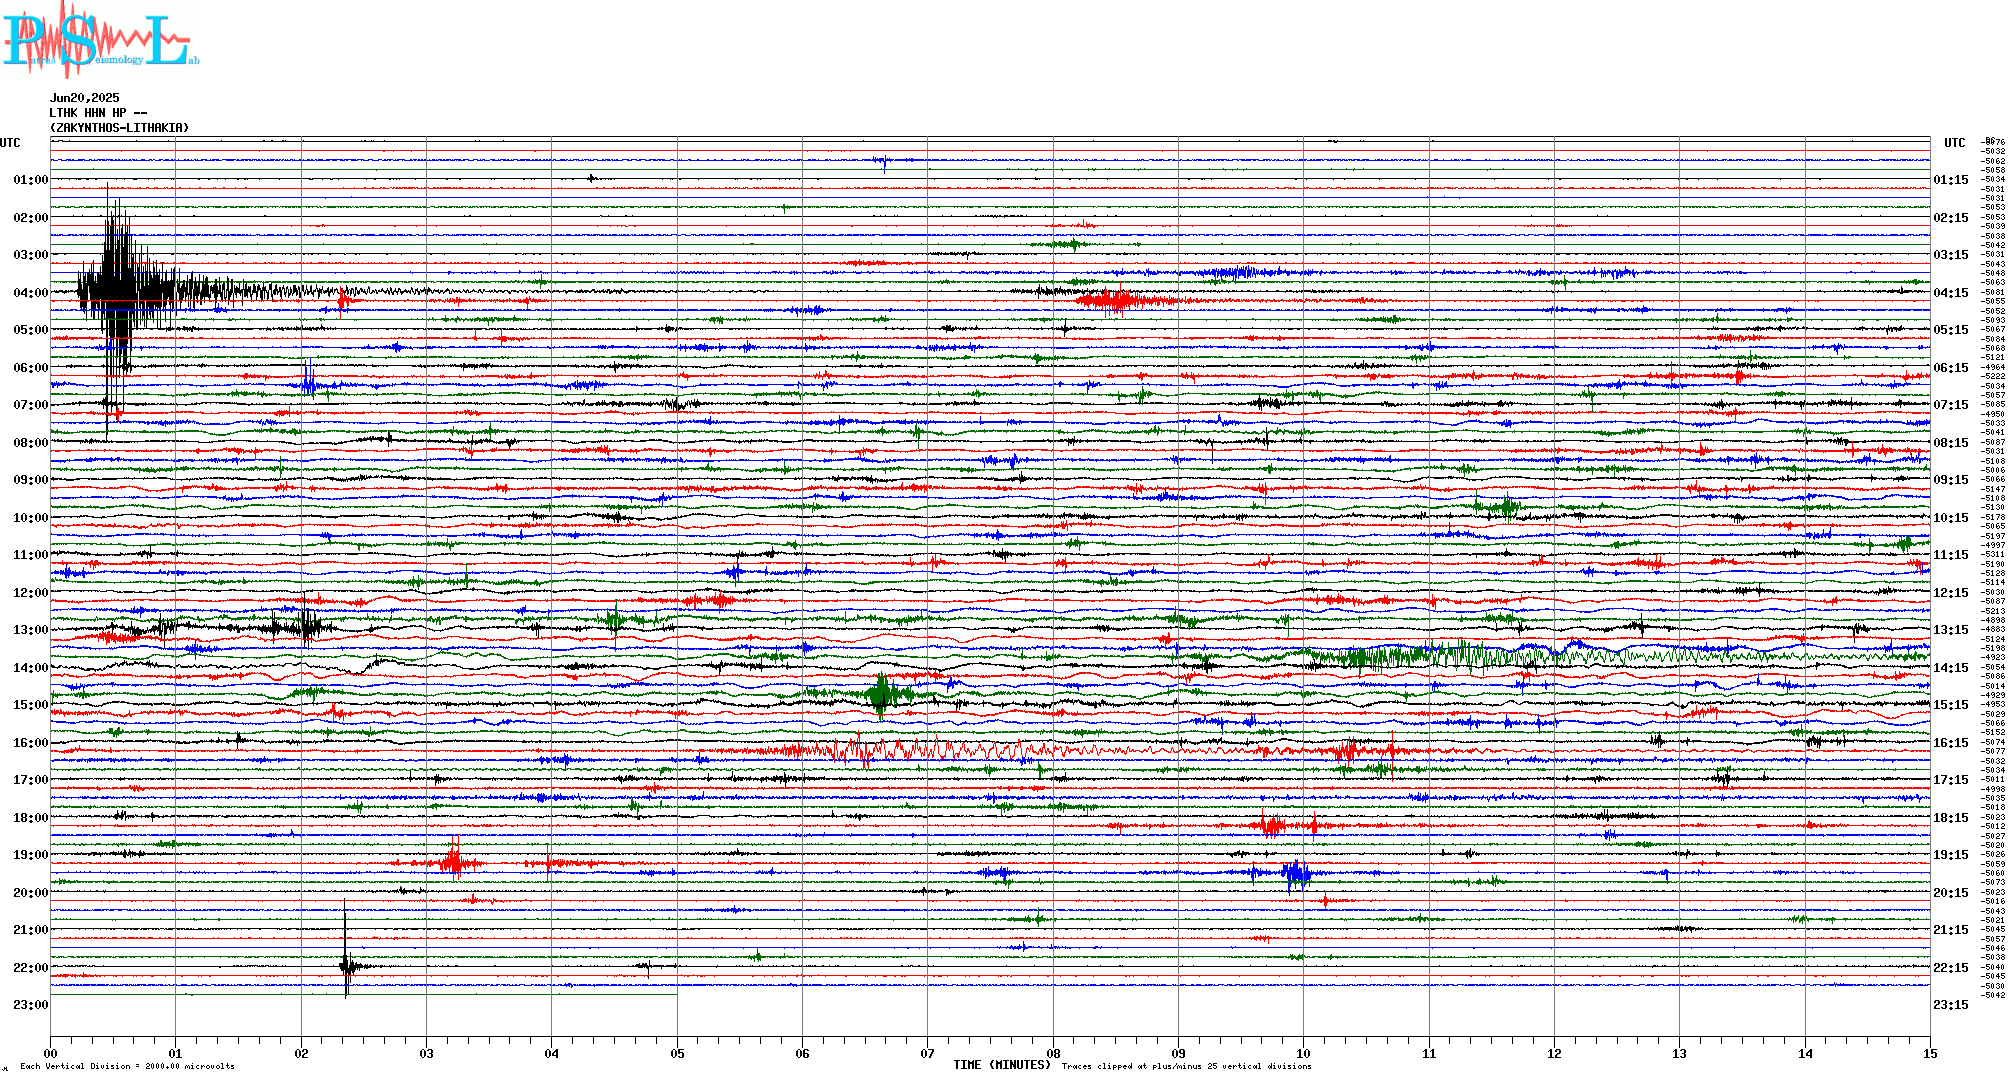Click the minute axis tick label 01
Viewport: 2010px width, 1080px height.
click(176, 1053)
